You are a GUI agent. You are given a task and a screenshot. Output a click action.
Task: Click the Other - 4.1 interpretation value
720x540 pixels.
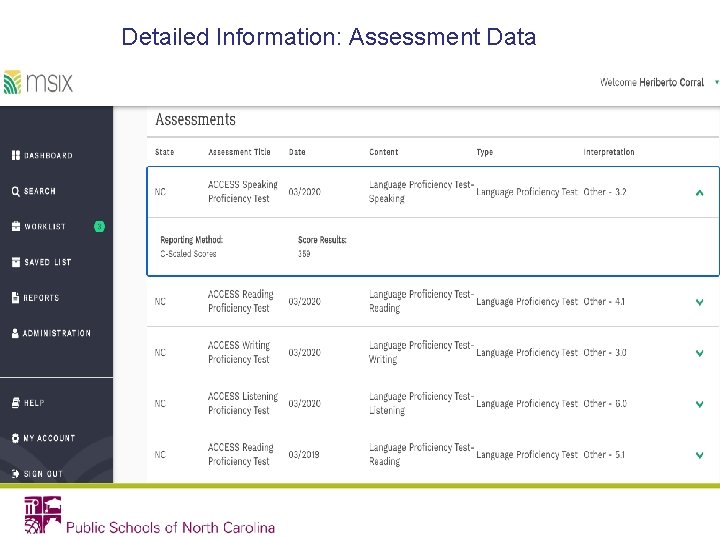[604, 302]
